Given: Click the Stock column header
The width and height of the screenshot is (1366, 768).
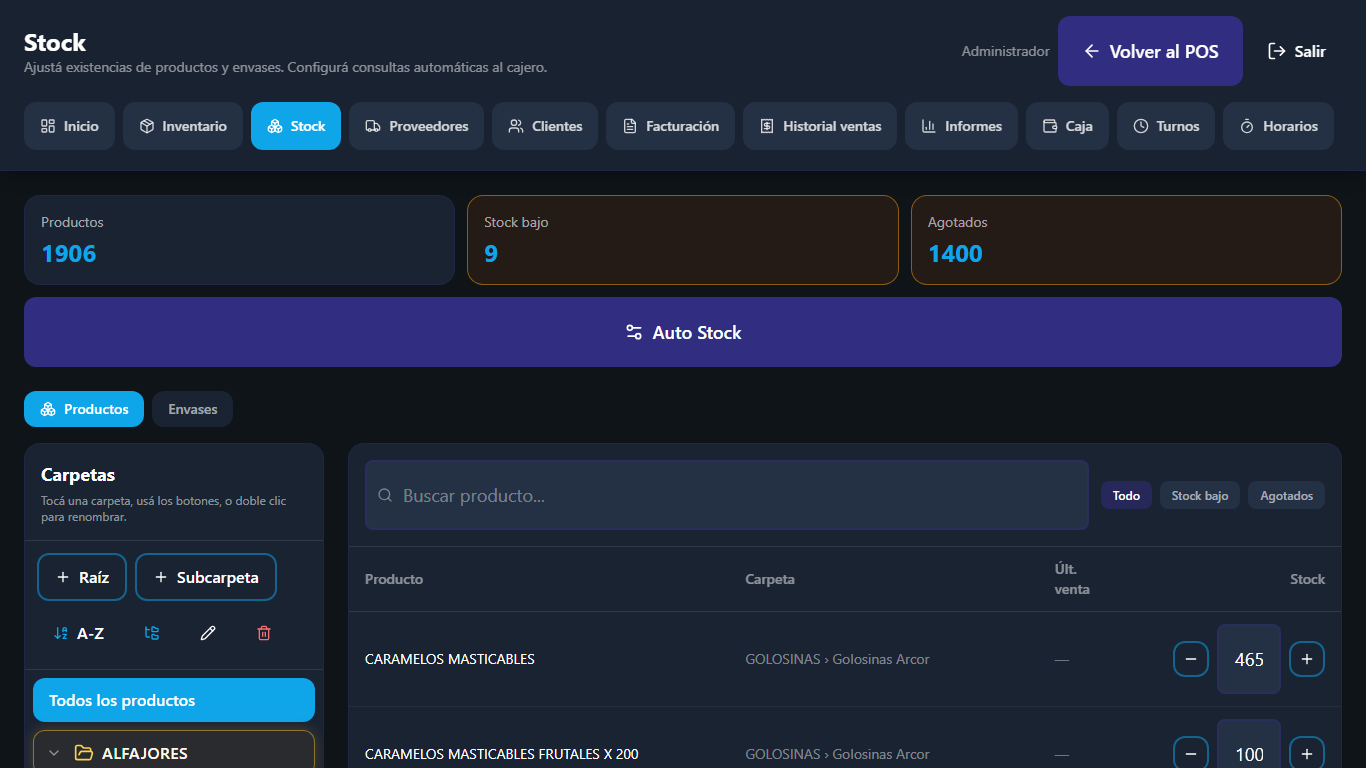Looking at the screenshot, I should pyautogui.click(x=1307, y=579).
